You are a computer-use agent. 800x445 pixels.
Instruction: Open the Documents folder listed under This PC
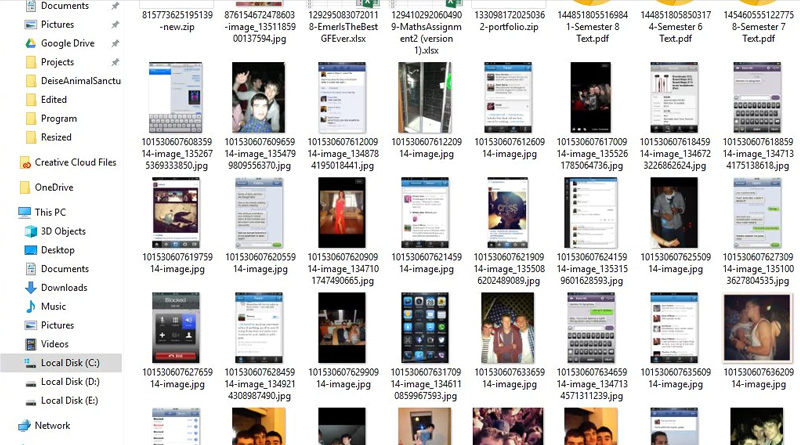pos(65,269)
